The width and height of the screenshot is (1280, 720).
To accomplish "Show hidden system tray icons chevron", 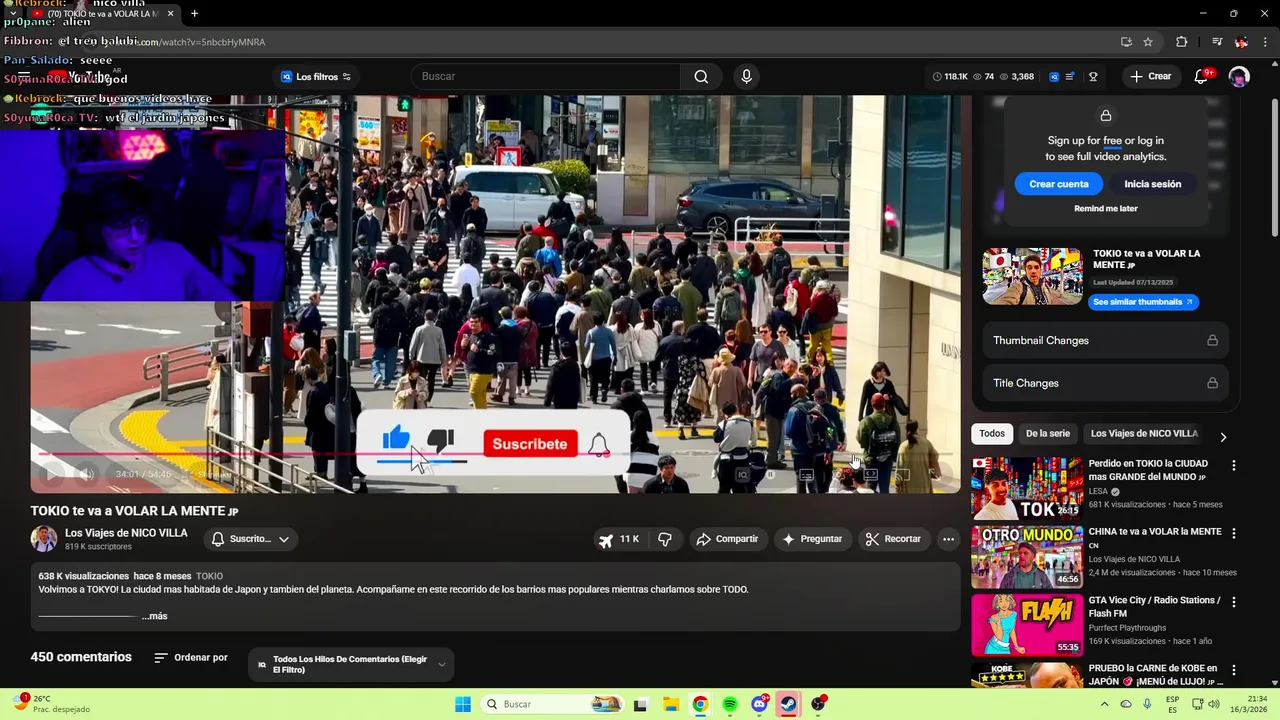I will click(x=1104, y=704).
